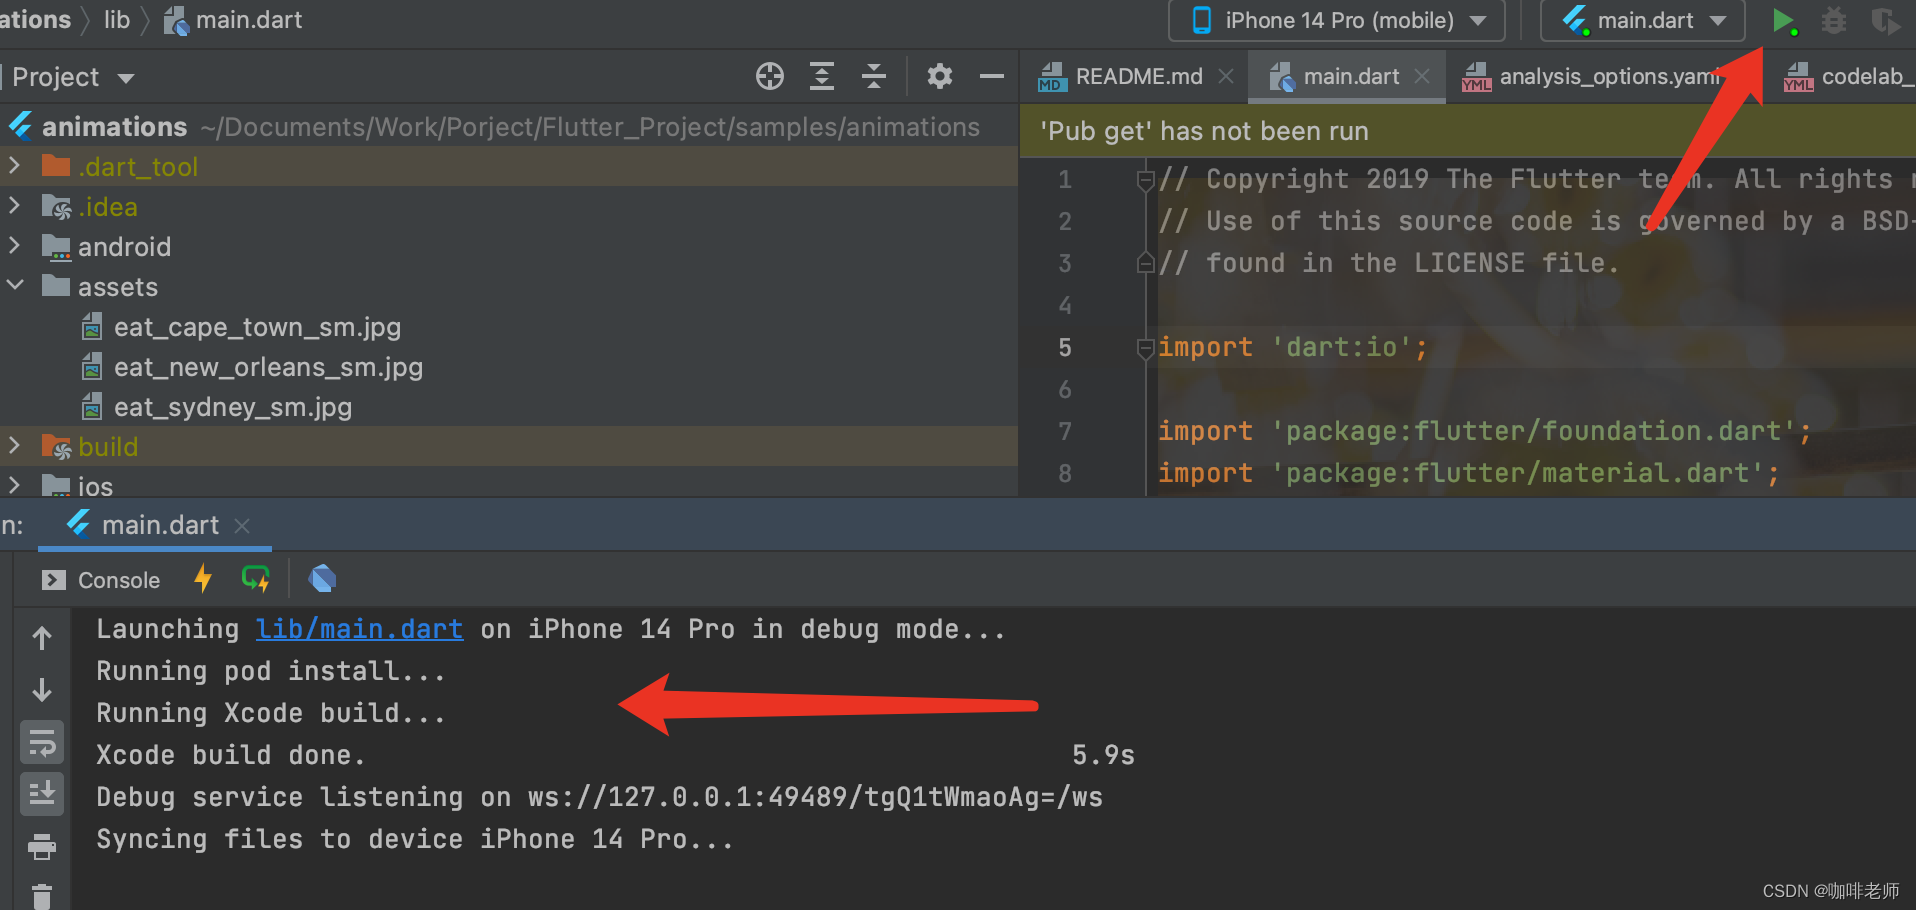Click the import 'dart:io' code line
Image resolution: width=1916 pixels, height=910 pixels.
pyautogui.click(x=1293, y=347)
